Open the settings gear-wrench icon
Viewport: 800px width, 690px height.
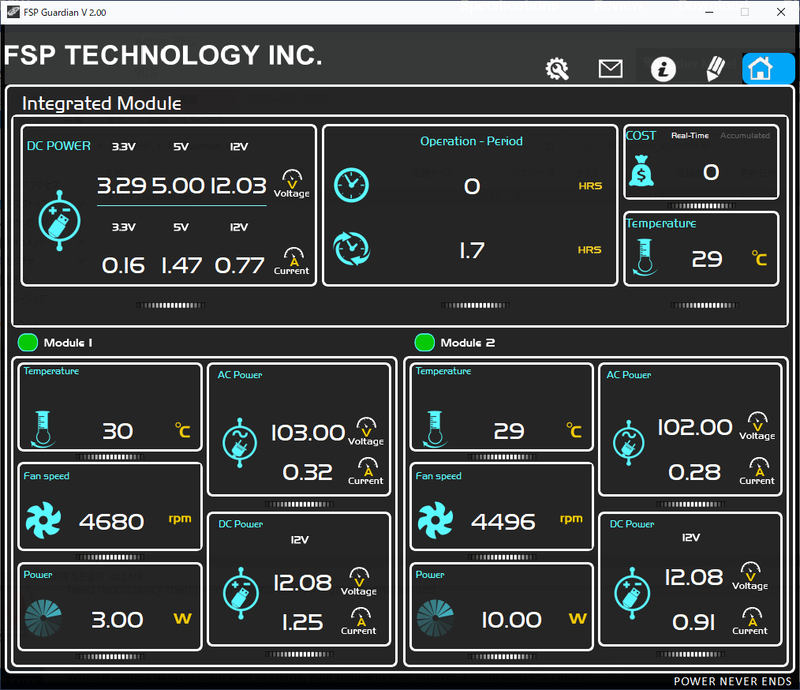(557, 68)
